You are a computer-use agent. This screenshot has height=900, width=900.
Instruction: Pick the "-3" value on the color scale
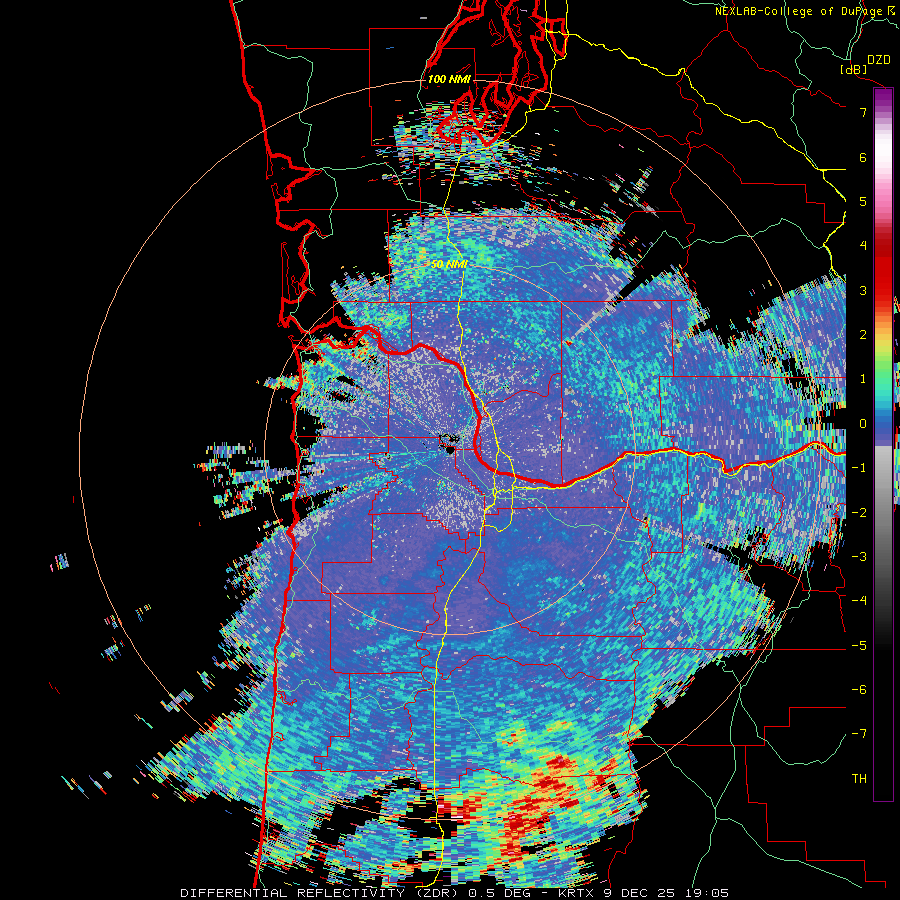coord(859,557)
